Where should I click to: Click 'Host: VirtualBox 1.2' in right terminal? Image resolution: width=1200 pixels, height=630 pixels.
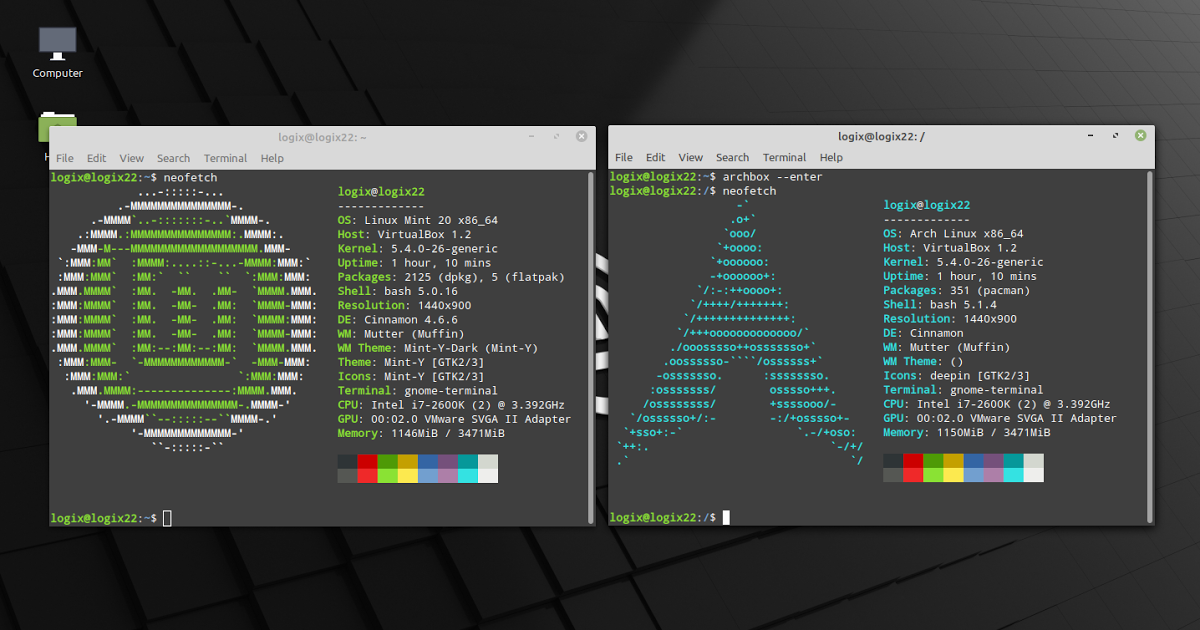click(x=950, y=248)
